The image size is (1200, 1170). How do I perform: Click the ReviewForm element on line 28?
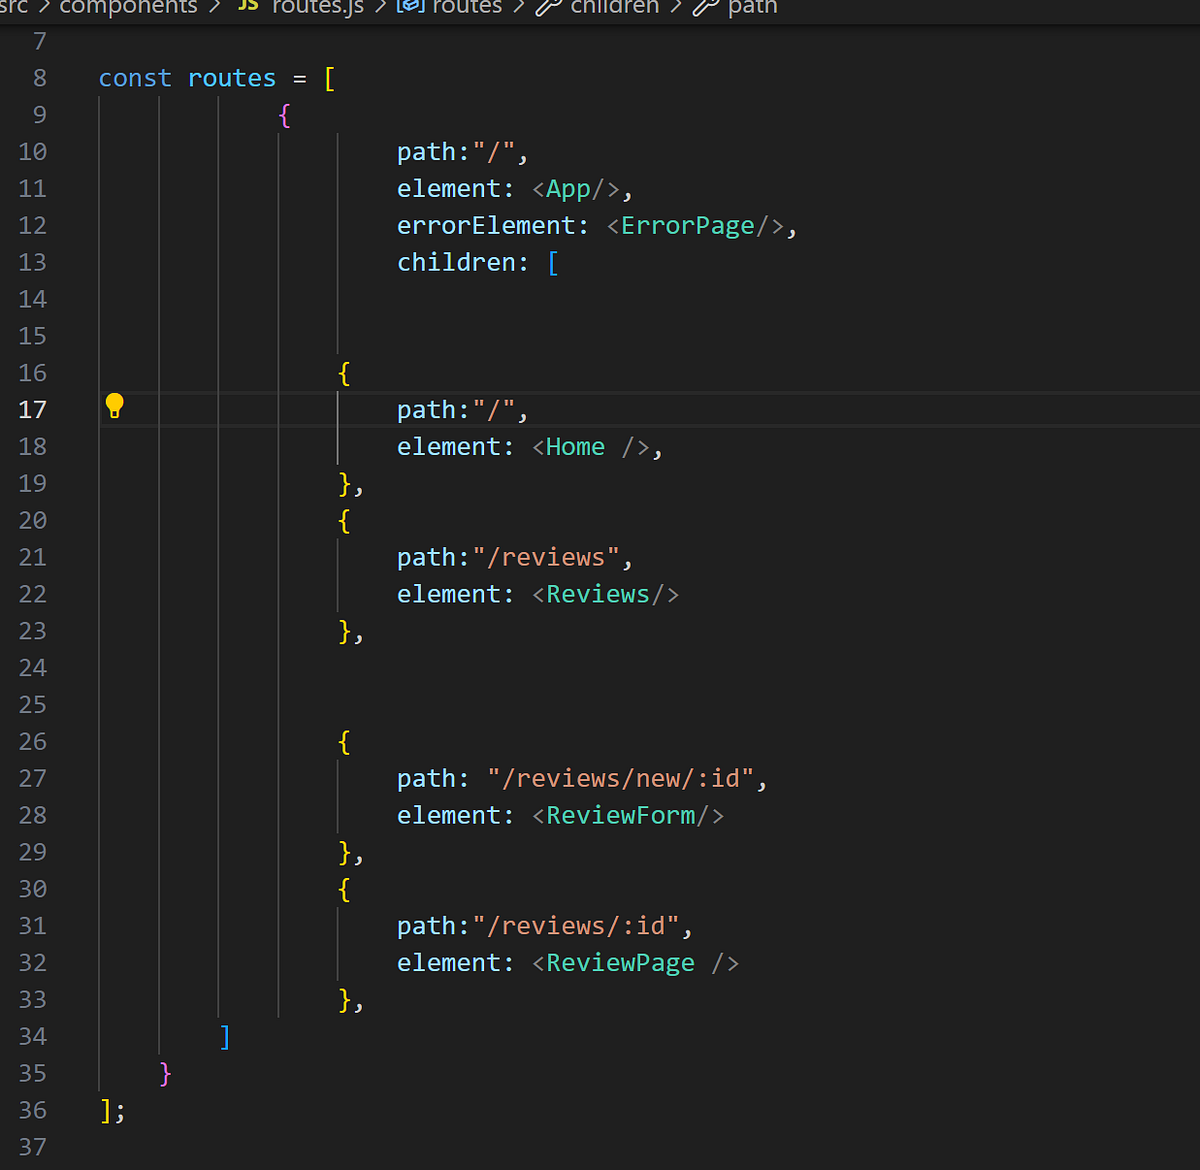point(621,815)
